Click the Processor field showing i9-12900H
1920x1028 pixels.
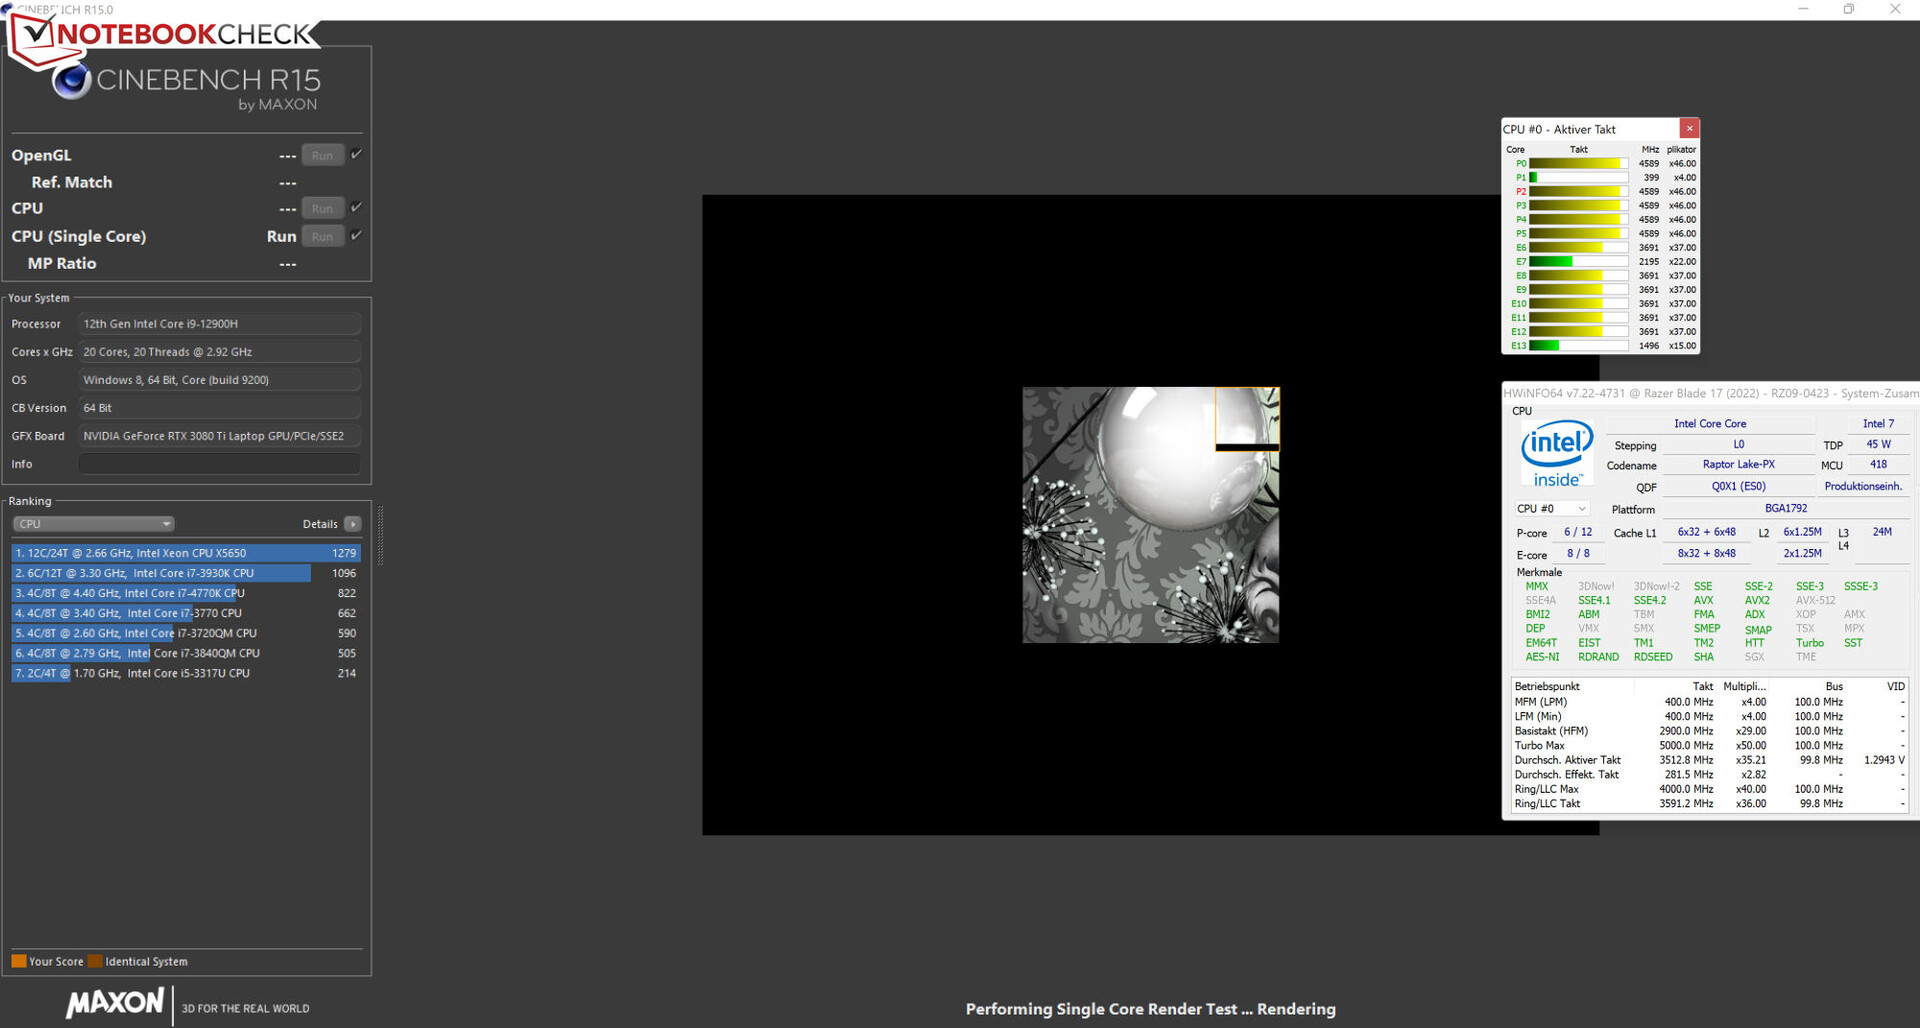[x=219, y=324]
